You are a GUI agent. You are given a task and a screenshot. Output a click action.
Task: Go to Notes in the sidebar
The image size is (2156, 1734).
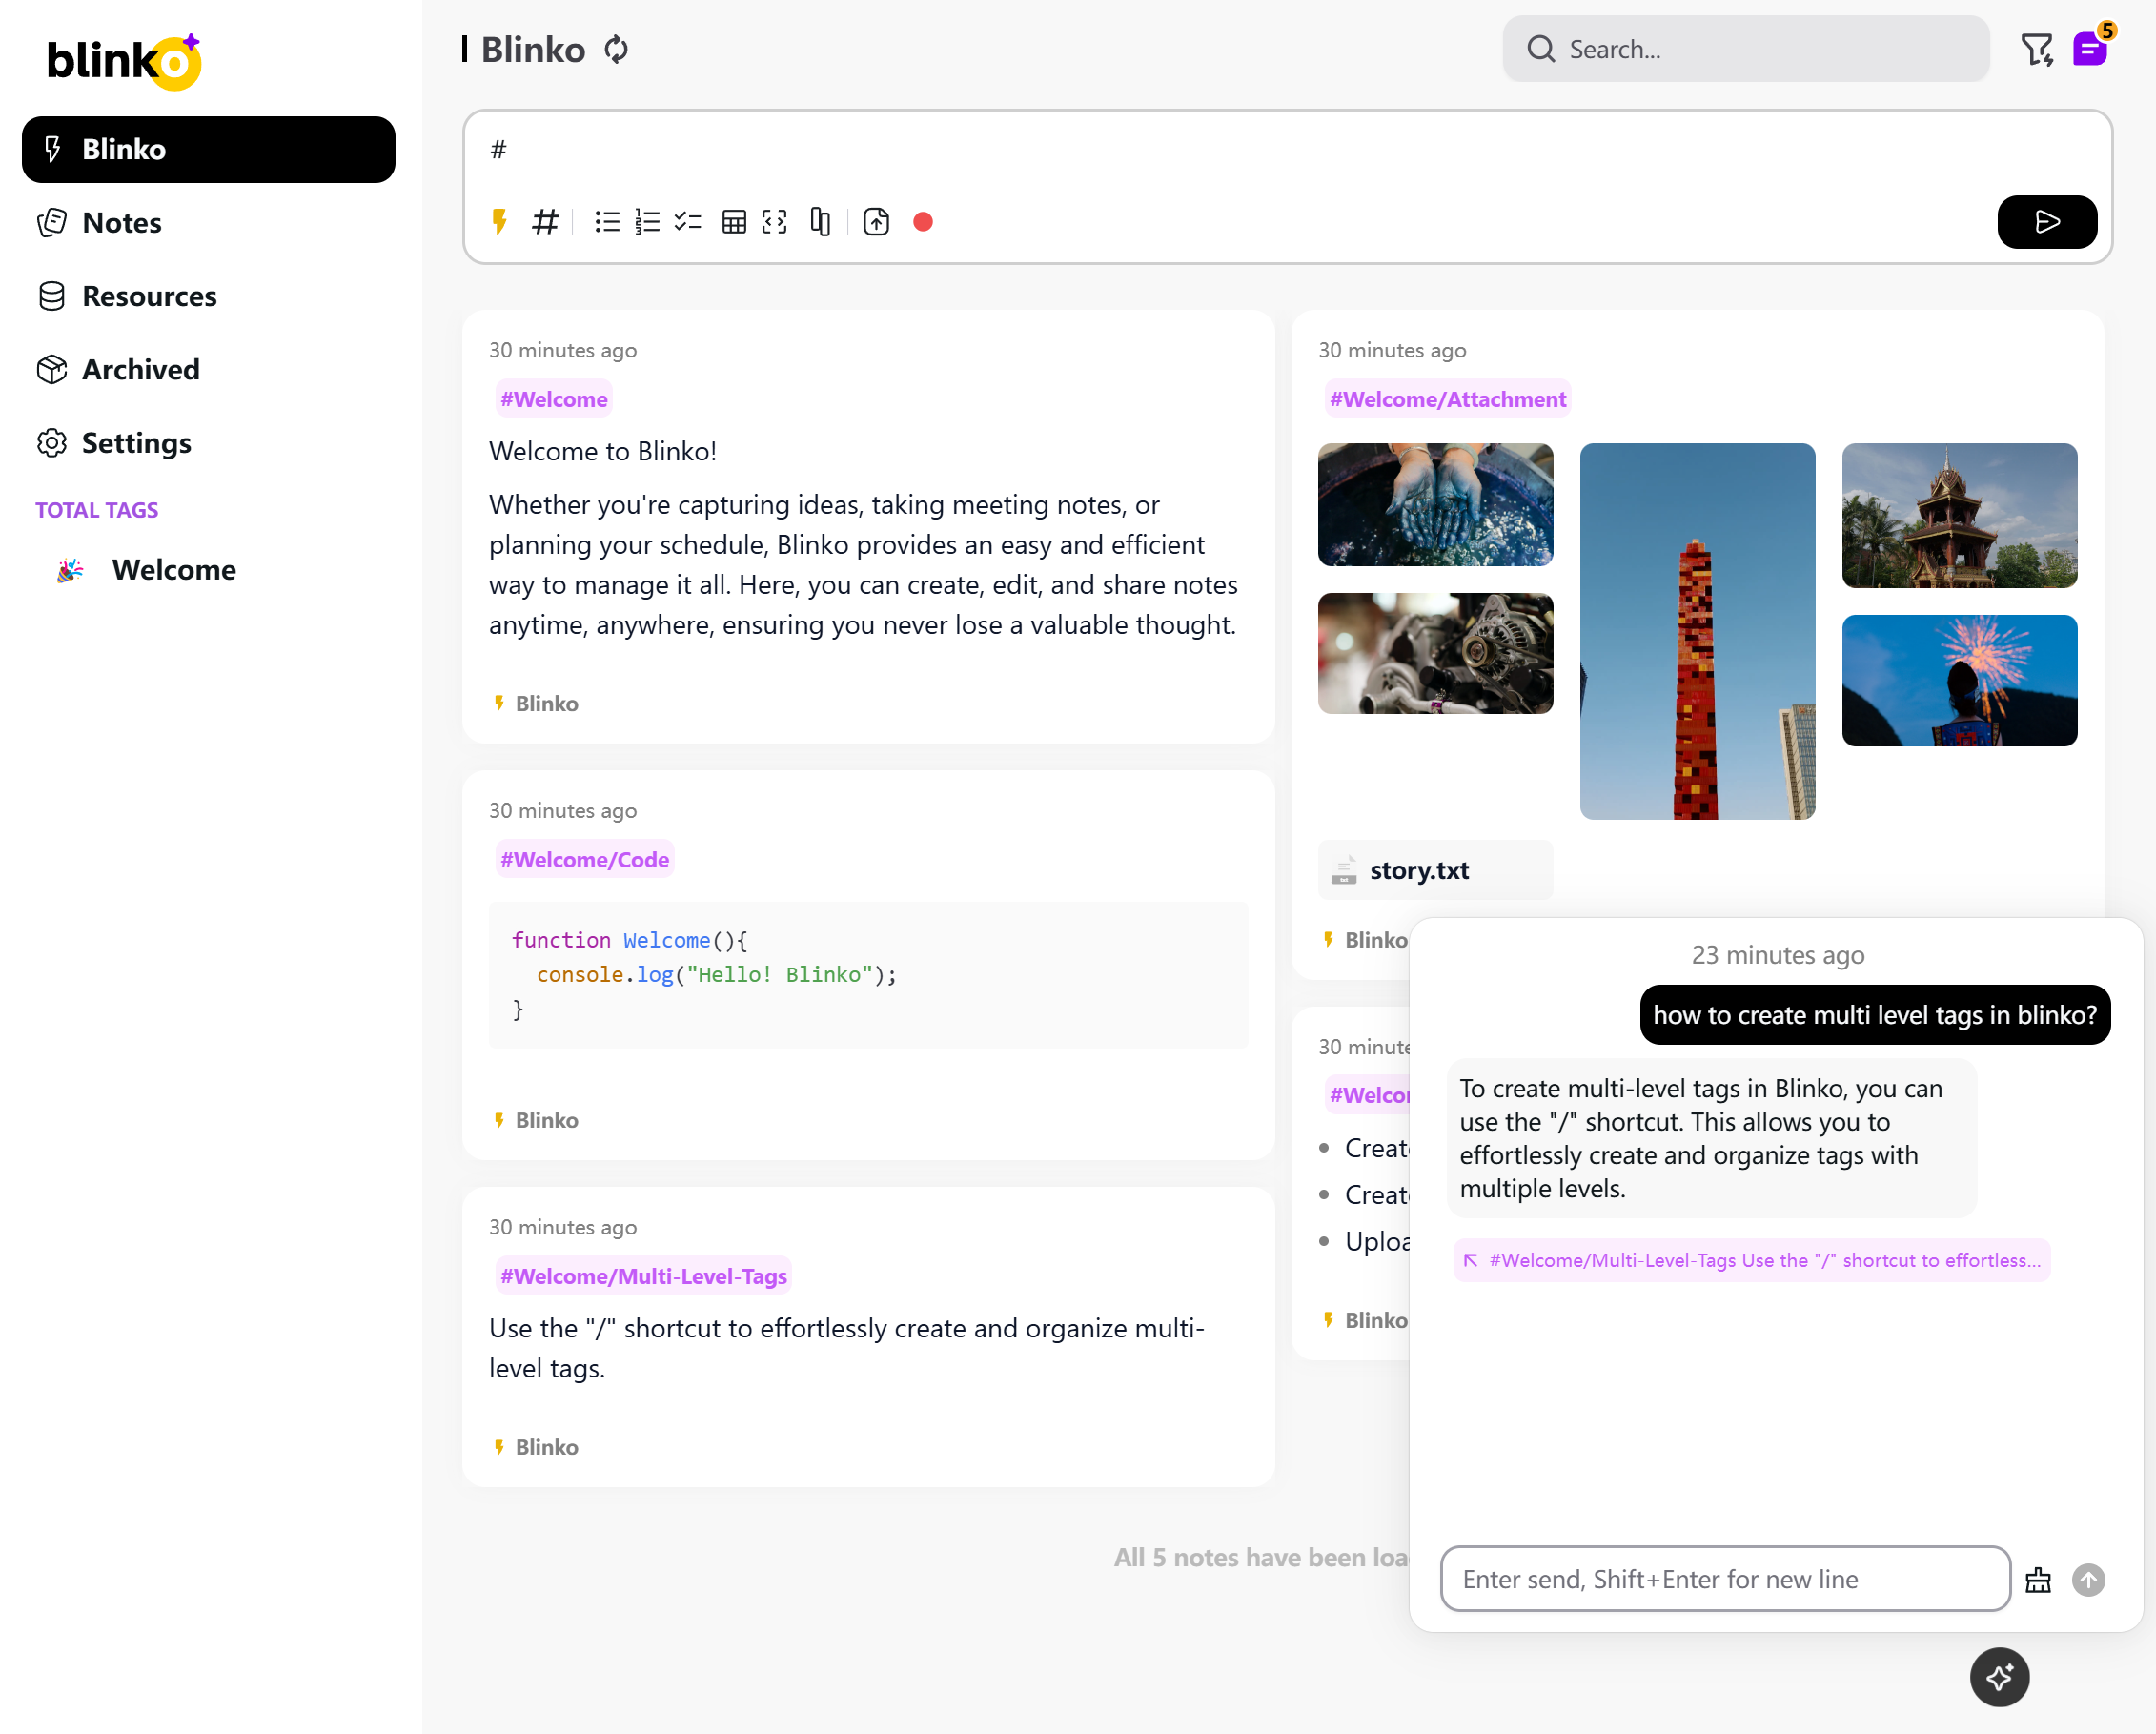tap(208, 223)
